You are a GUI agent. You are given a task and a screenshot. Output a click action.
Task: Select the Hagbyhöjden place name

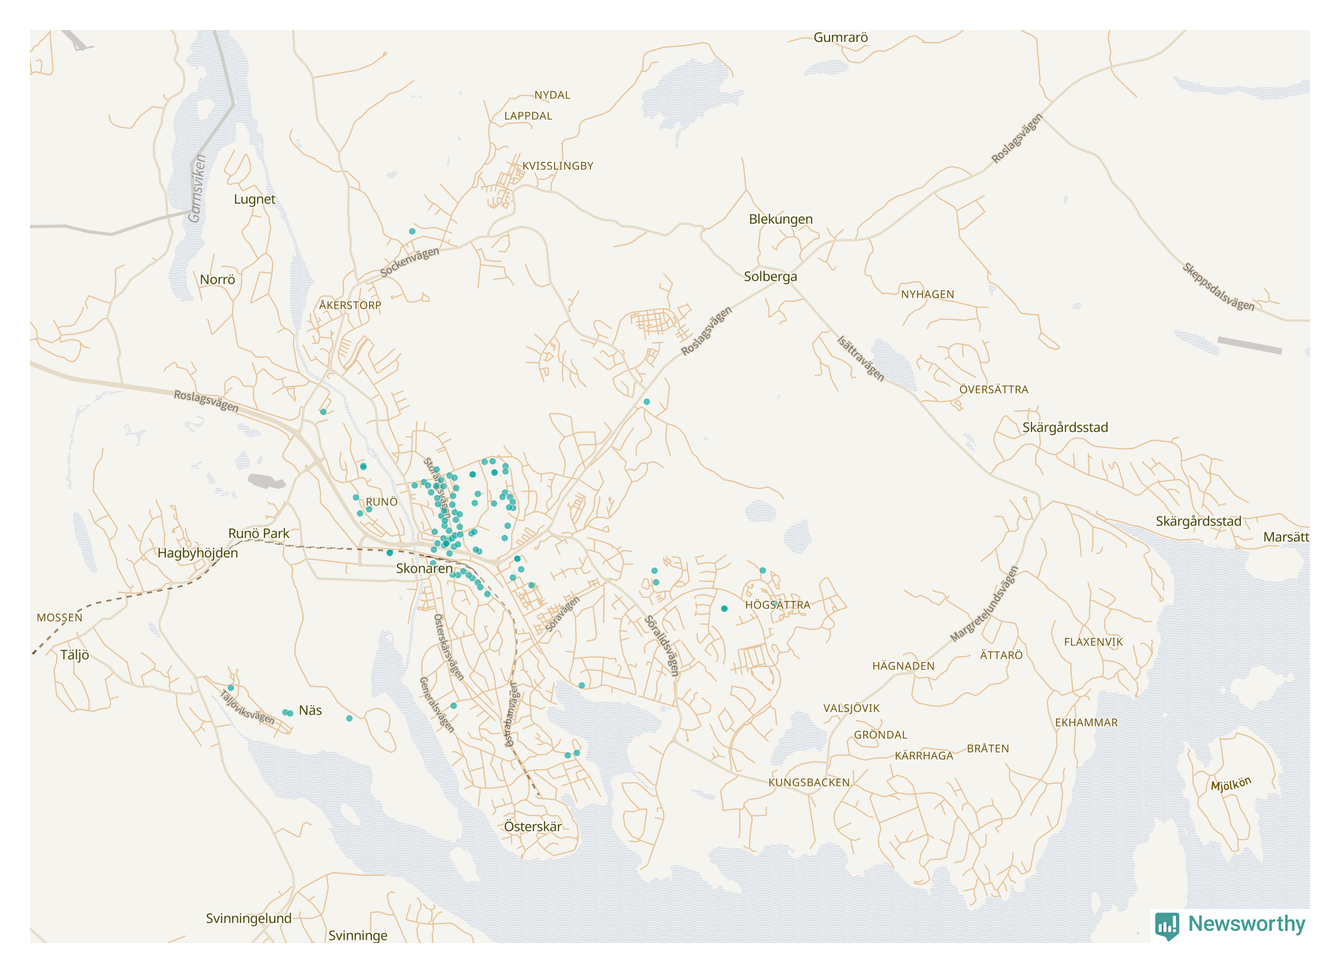tap(197, 553)
